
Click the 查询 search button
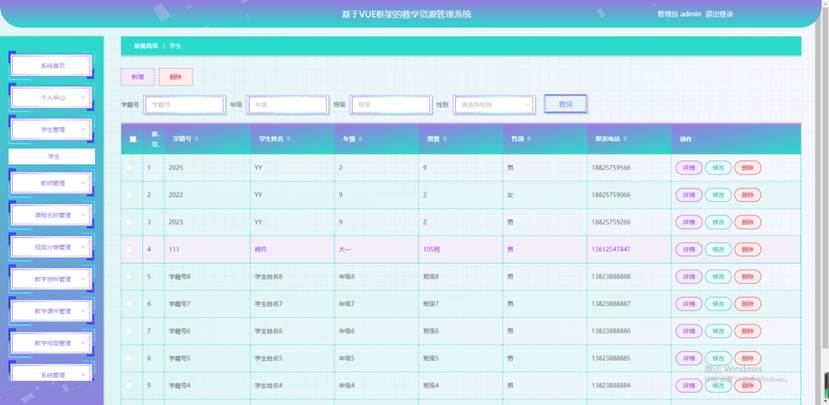[x=566, y=104]
